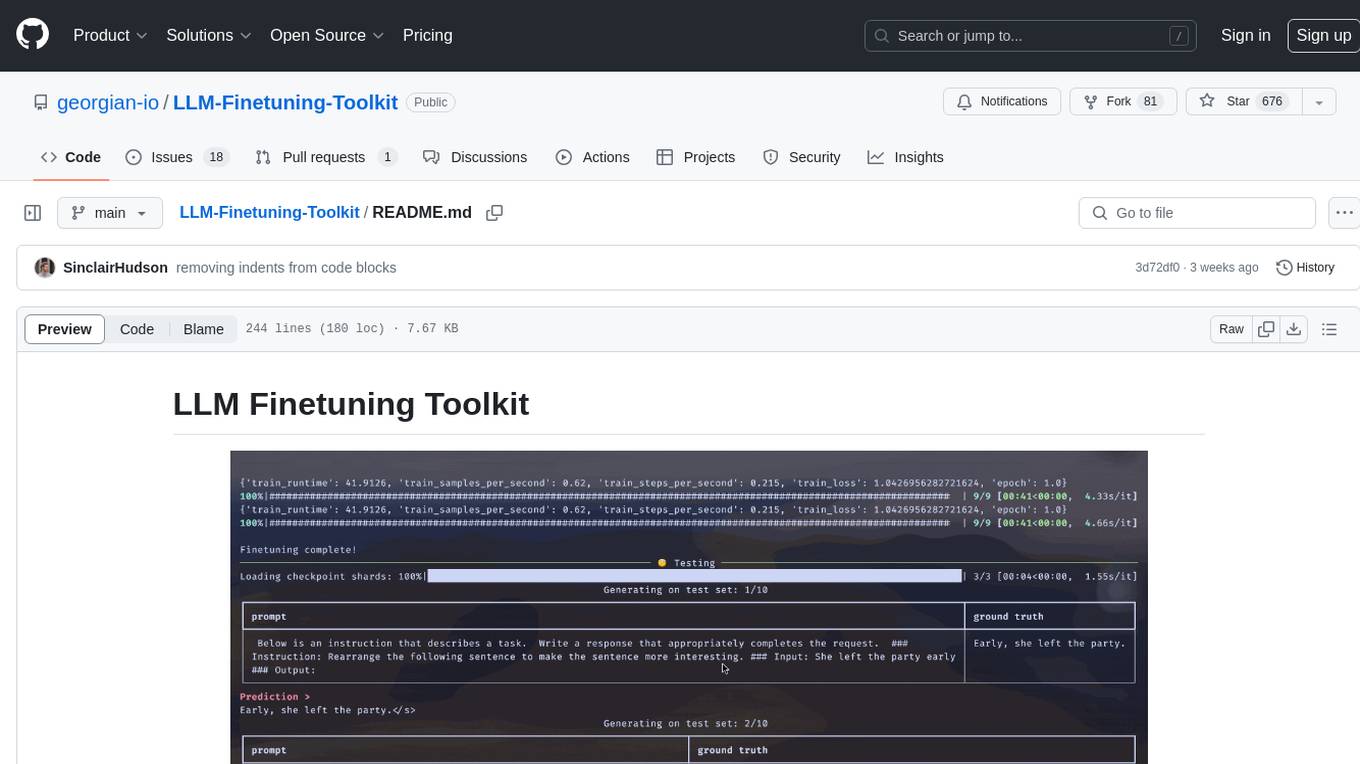The image size is (1360, 764).
Task: Open the terminal demo image
Action: tap(689, 607)
